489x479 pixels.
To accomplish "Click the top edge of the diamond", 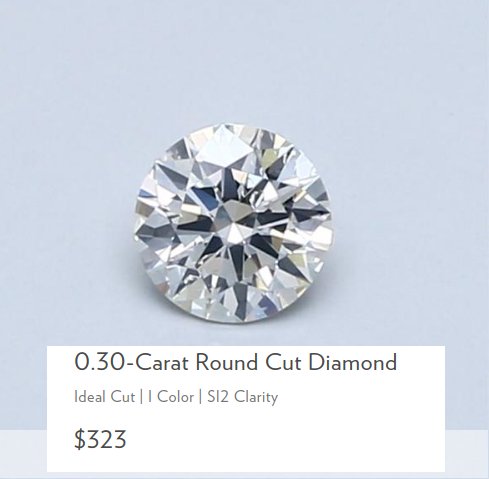I will point(233,126).
